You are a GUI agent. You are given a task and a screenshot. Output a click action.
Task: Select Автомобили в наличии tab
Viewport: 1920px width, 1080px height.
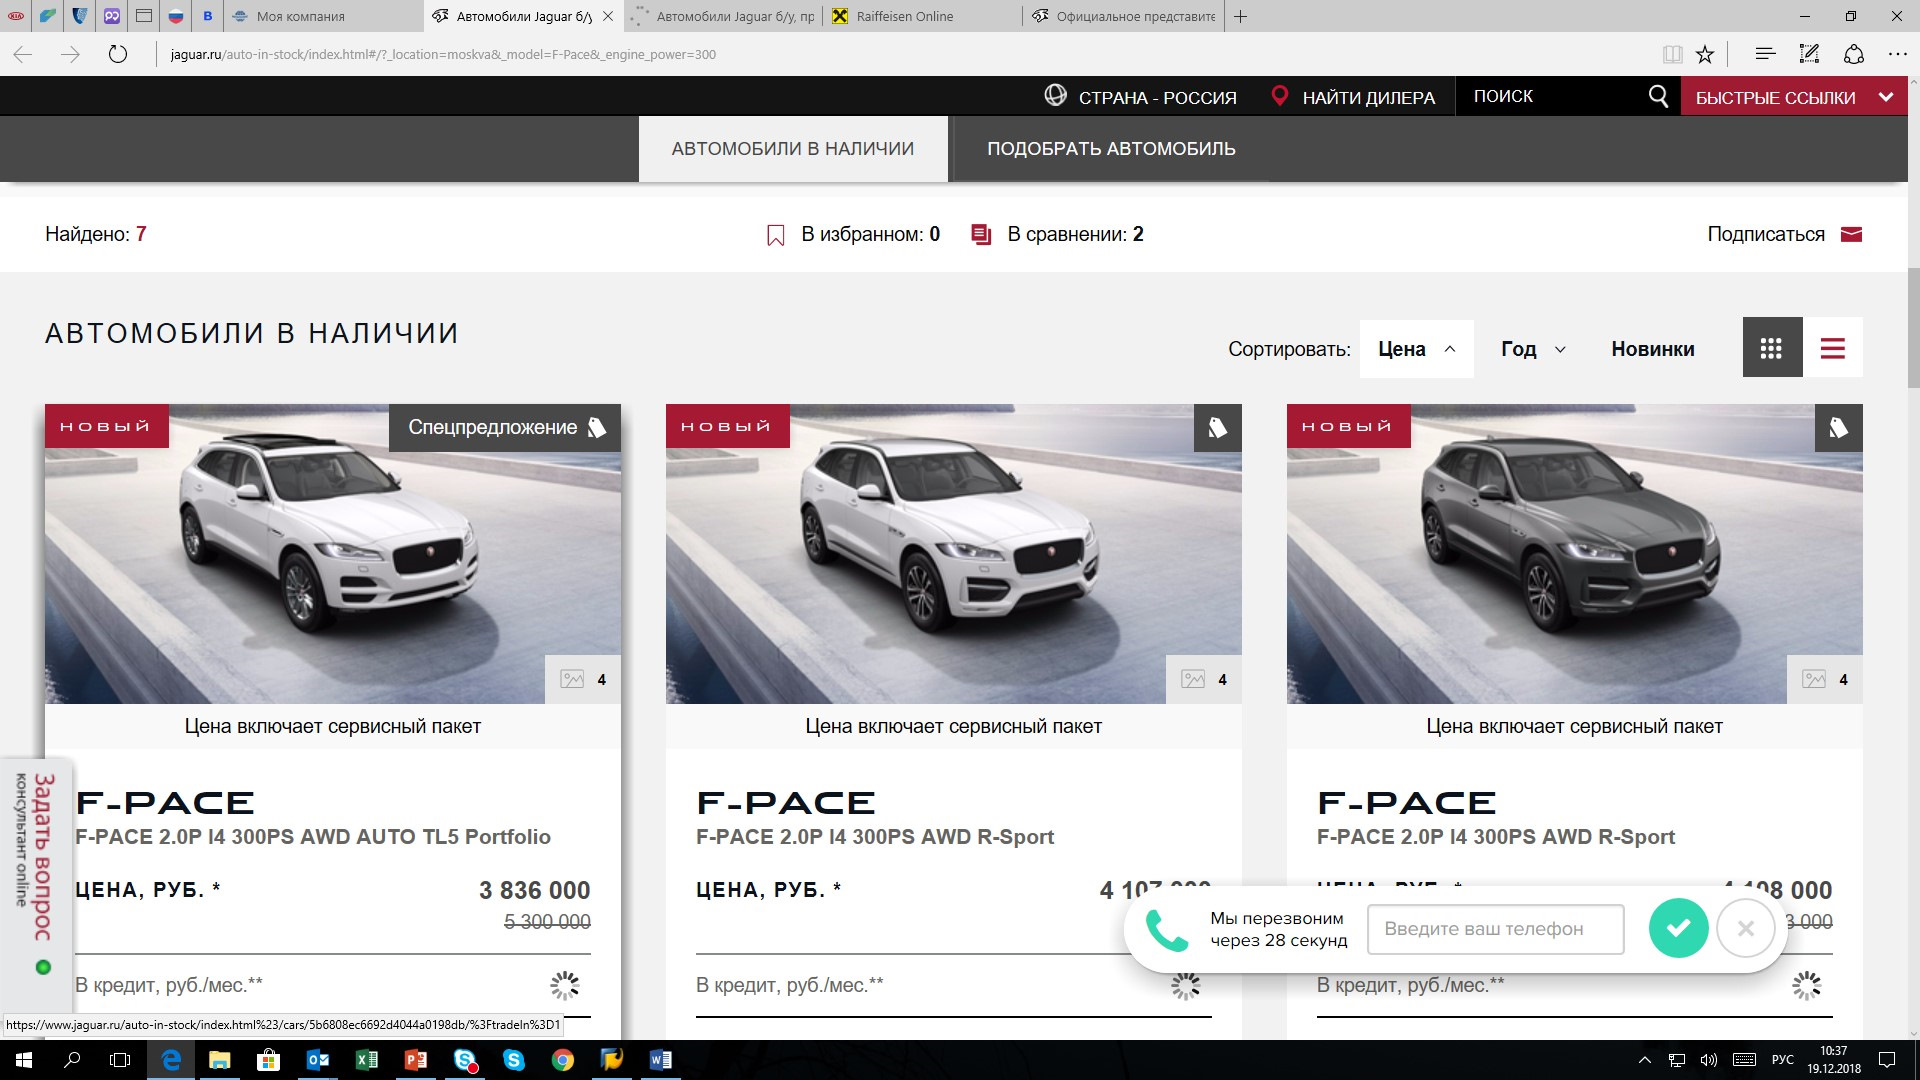pos(793,149)
